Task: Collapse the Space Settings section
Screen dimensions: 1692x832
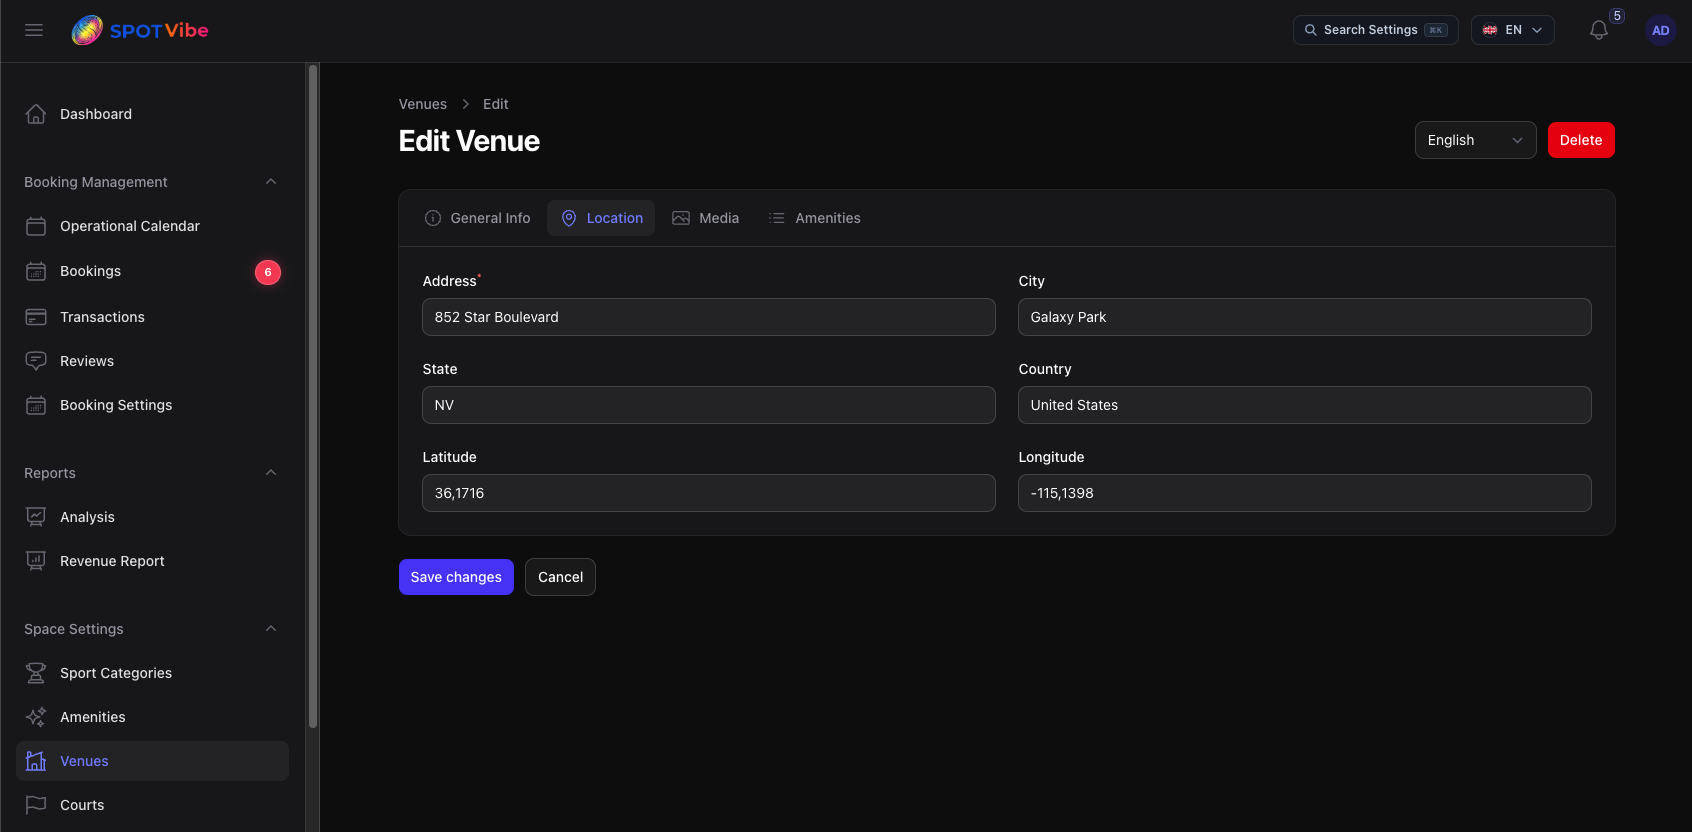Action: [x=271, y=629]
